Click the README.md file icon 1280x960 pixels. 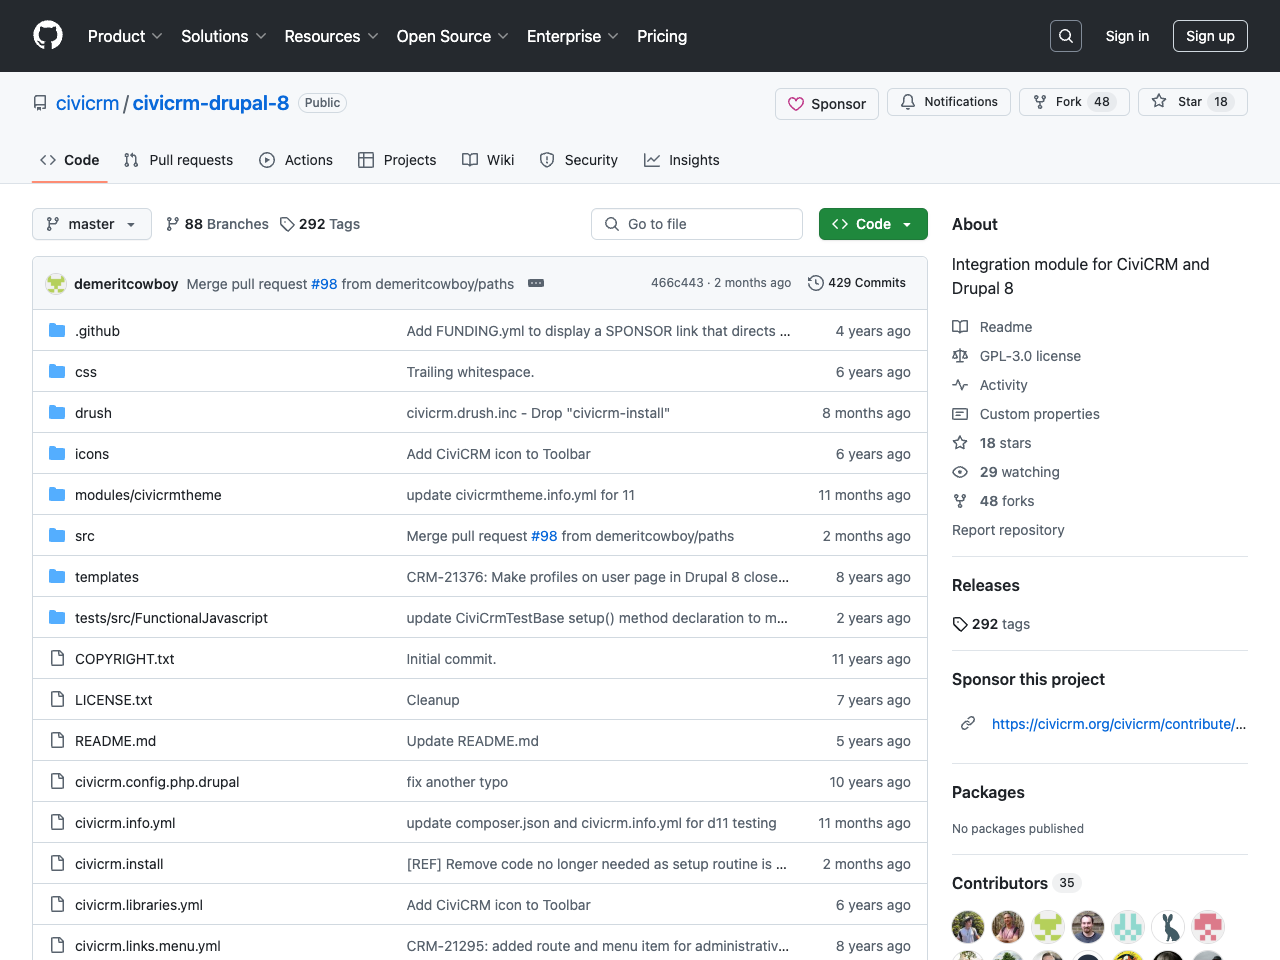click(57, 740)
